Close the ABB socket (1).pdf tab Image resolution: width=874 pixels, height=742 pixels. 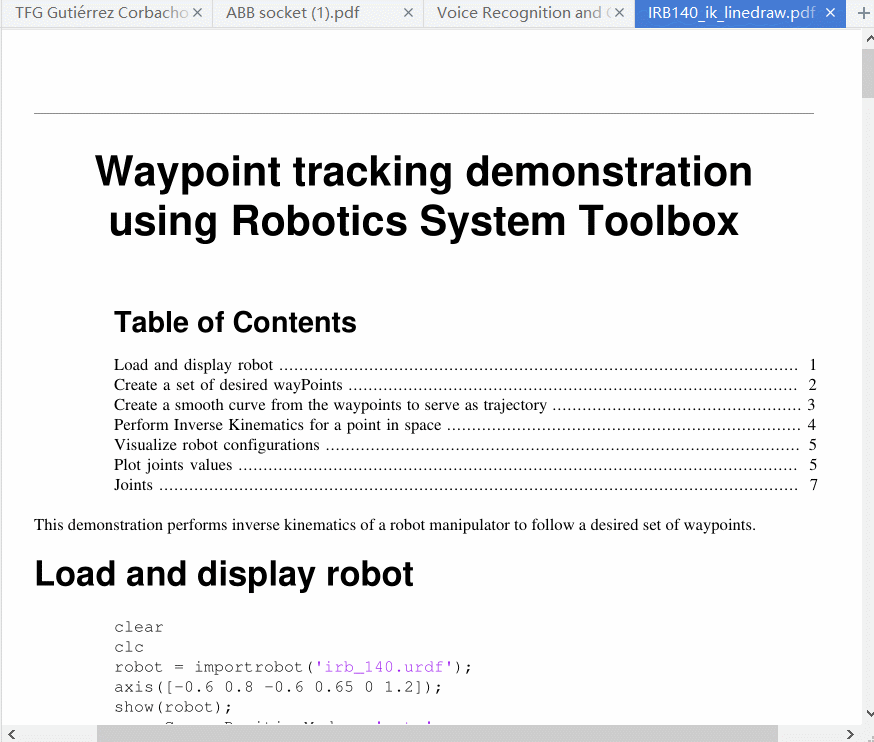coord(408,13)
